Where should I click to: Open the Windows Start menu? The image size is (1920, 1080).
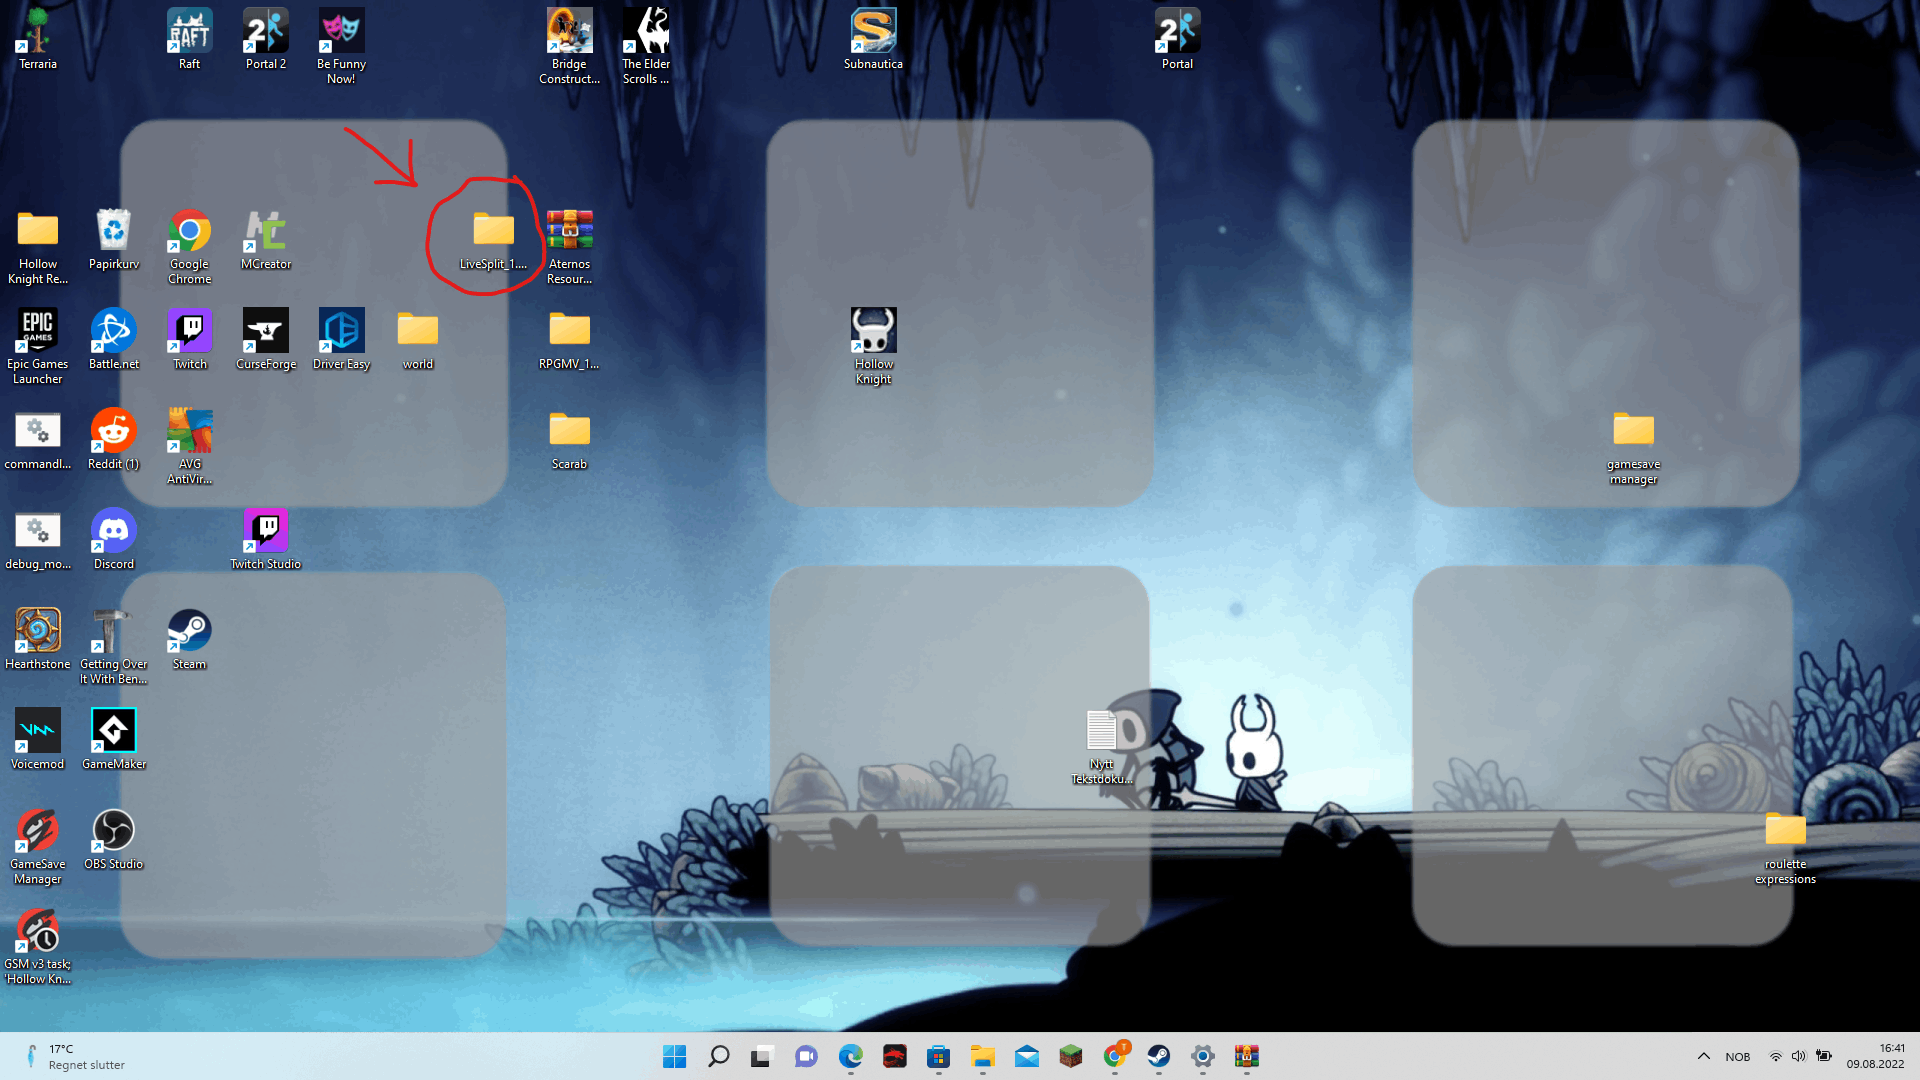pos(674,1056)
